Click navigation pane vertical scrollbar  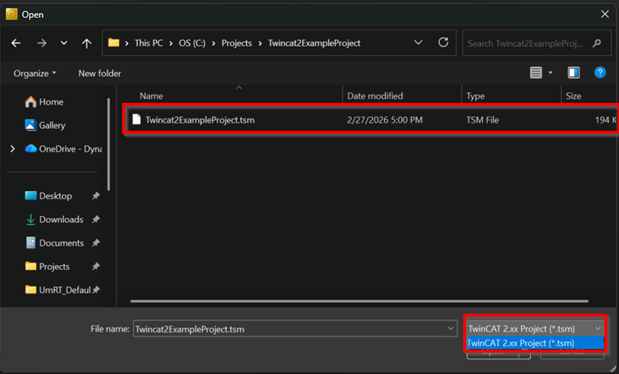pos(108,145)
